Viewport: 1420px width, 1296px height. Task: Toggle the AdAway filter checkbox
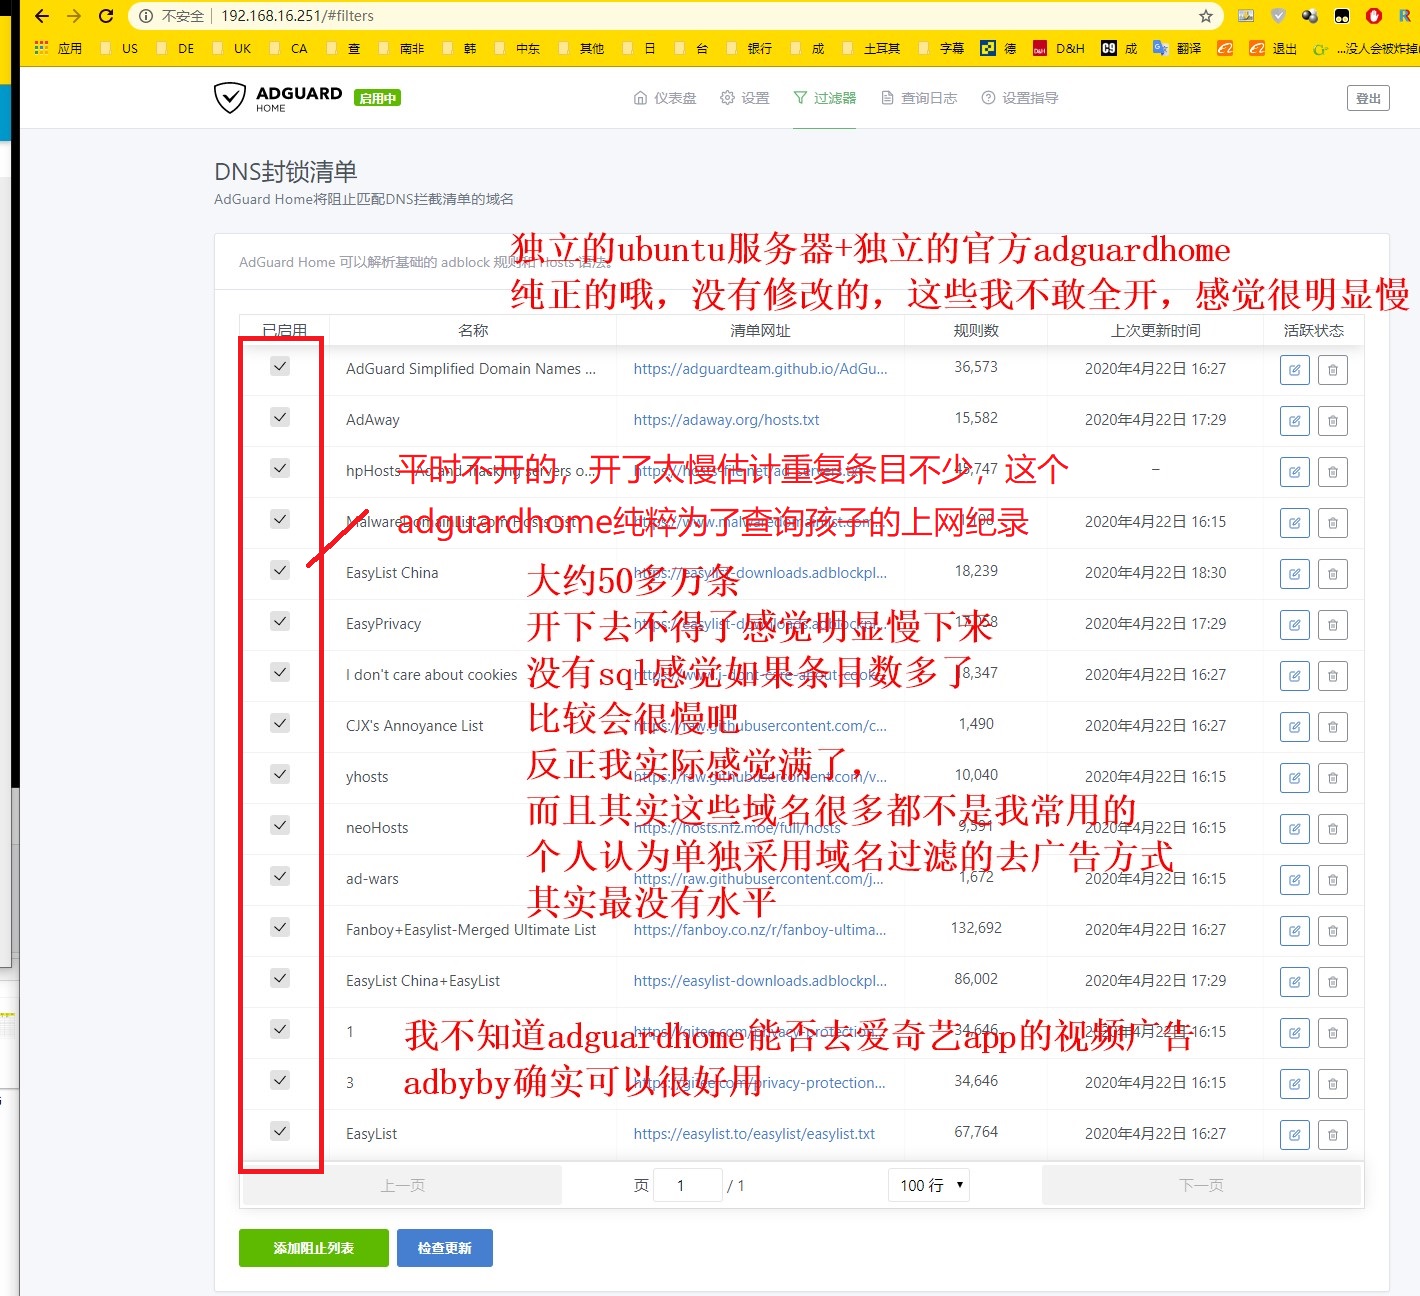(280, 417)
